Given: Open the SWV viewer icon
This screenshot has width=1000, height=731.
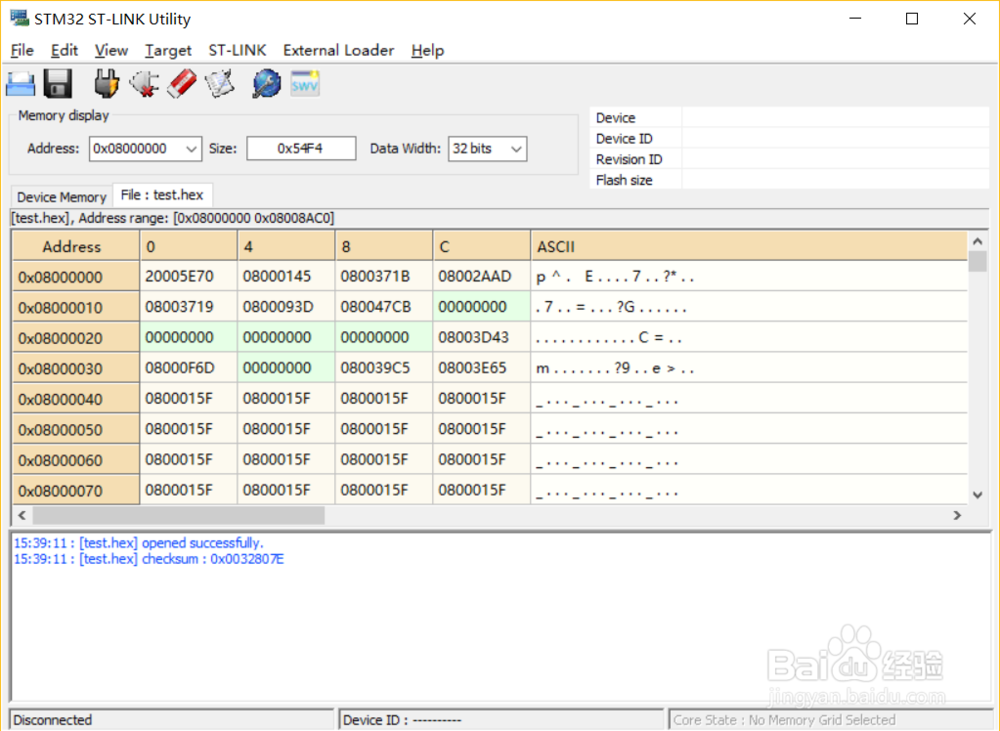Looking at the screenshot, I should (x=305, y=84).
